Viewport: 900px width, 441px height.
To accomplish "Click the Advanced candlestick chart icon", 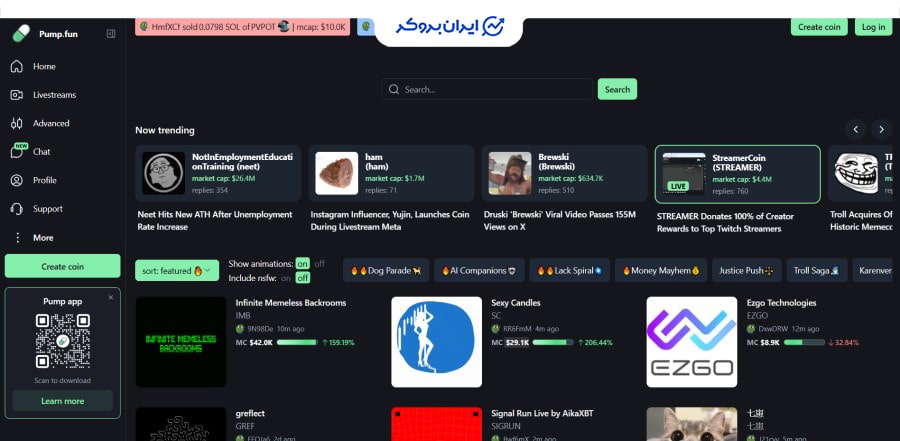I will (16, 124).
